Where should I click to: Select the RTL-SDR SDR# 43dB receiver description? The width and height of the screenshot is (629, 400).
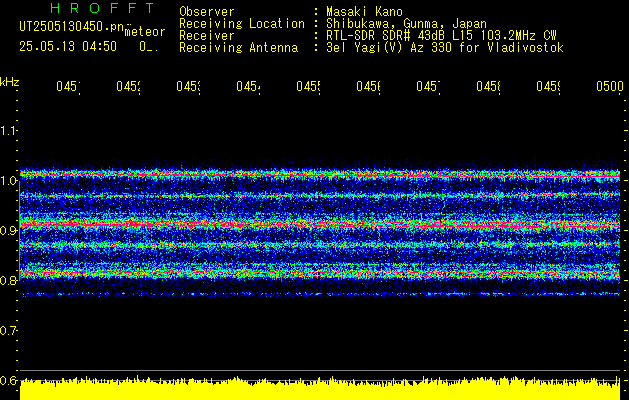pyautogui.click(x=441, y=36)
